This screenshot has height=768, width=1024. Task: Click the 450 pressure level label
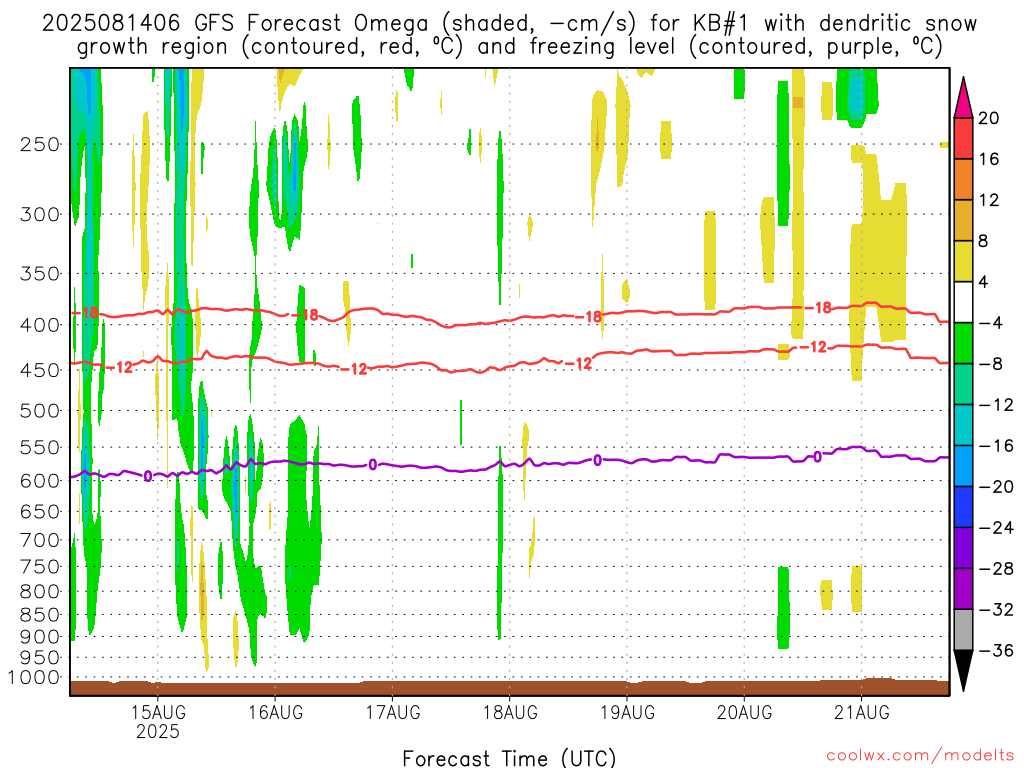[40, 370]
